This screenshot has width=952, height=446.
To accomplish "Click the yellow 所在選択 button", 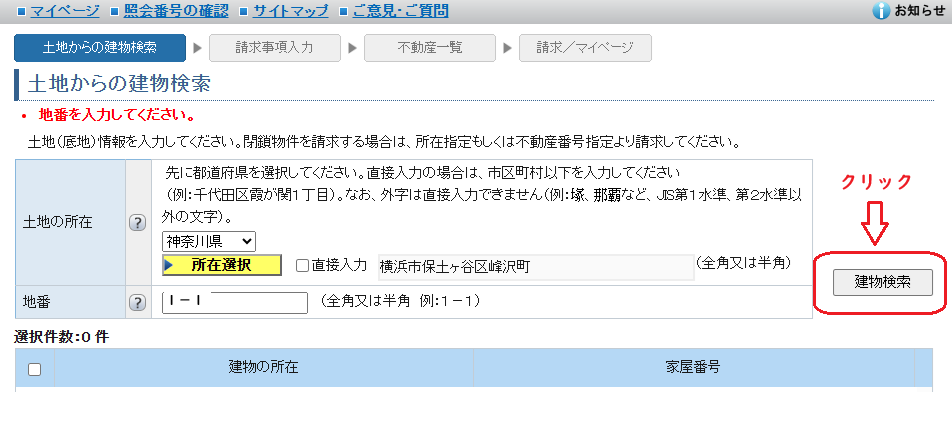I will pos(221,266).
